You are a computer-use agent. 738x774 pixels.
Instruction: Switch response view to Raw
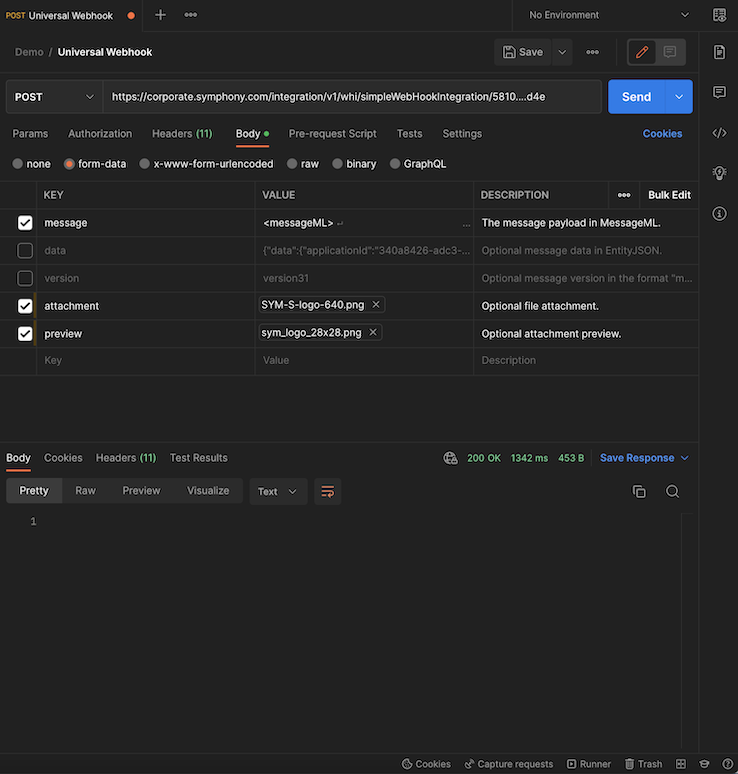pyautogui.click(x=85, y=491)
